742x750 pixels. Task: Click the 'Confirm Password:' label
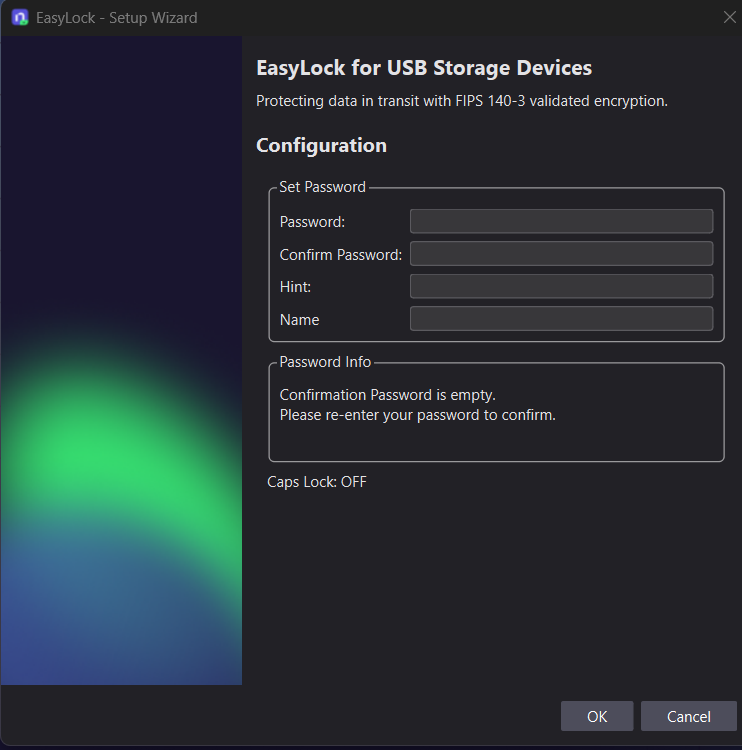coord(341,255)
